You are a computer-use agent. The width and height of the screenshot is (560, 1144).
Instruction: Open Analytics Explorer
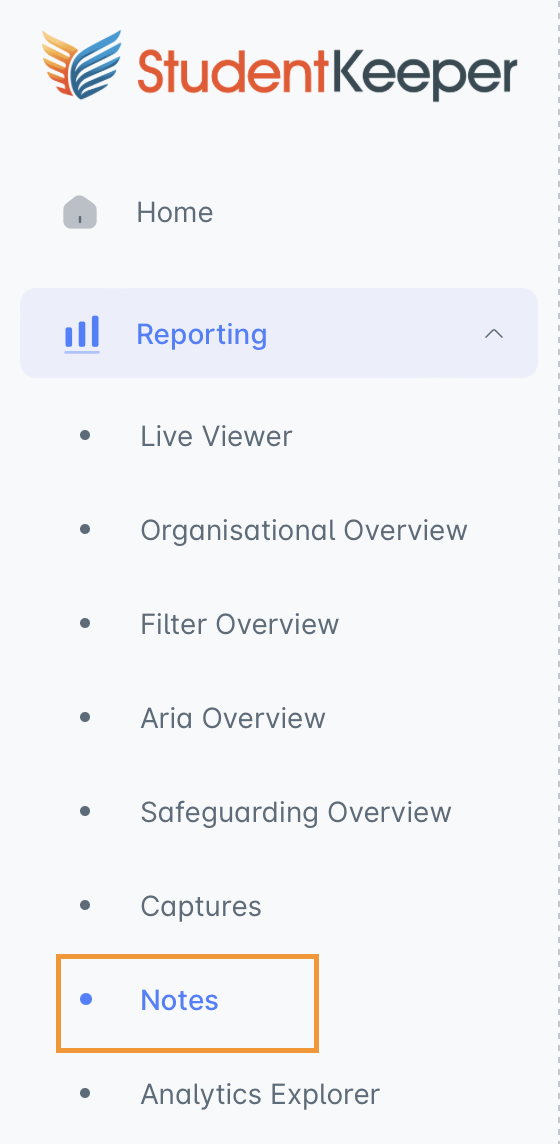point(260,1094)
